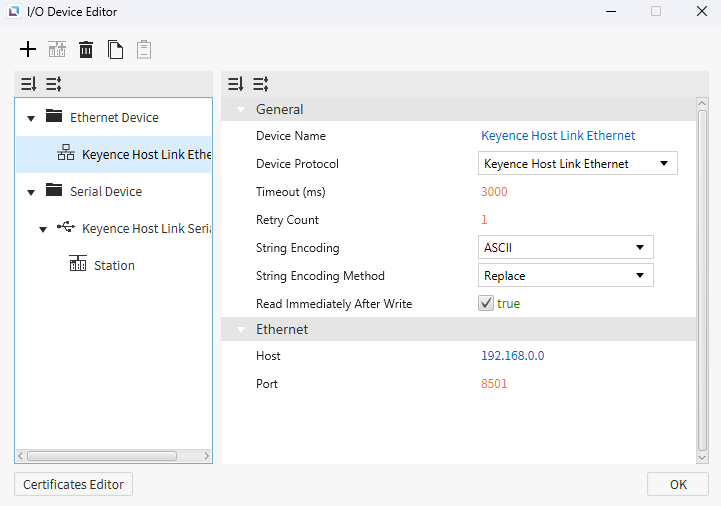Open the String Encoding Method dropdown
Image resolution: width=721 pixels, height=506 pixels.
coord(565,275)
